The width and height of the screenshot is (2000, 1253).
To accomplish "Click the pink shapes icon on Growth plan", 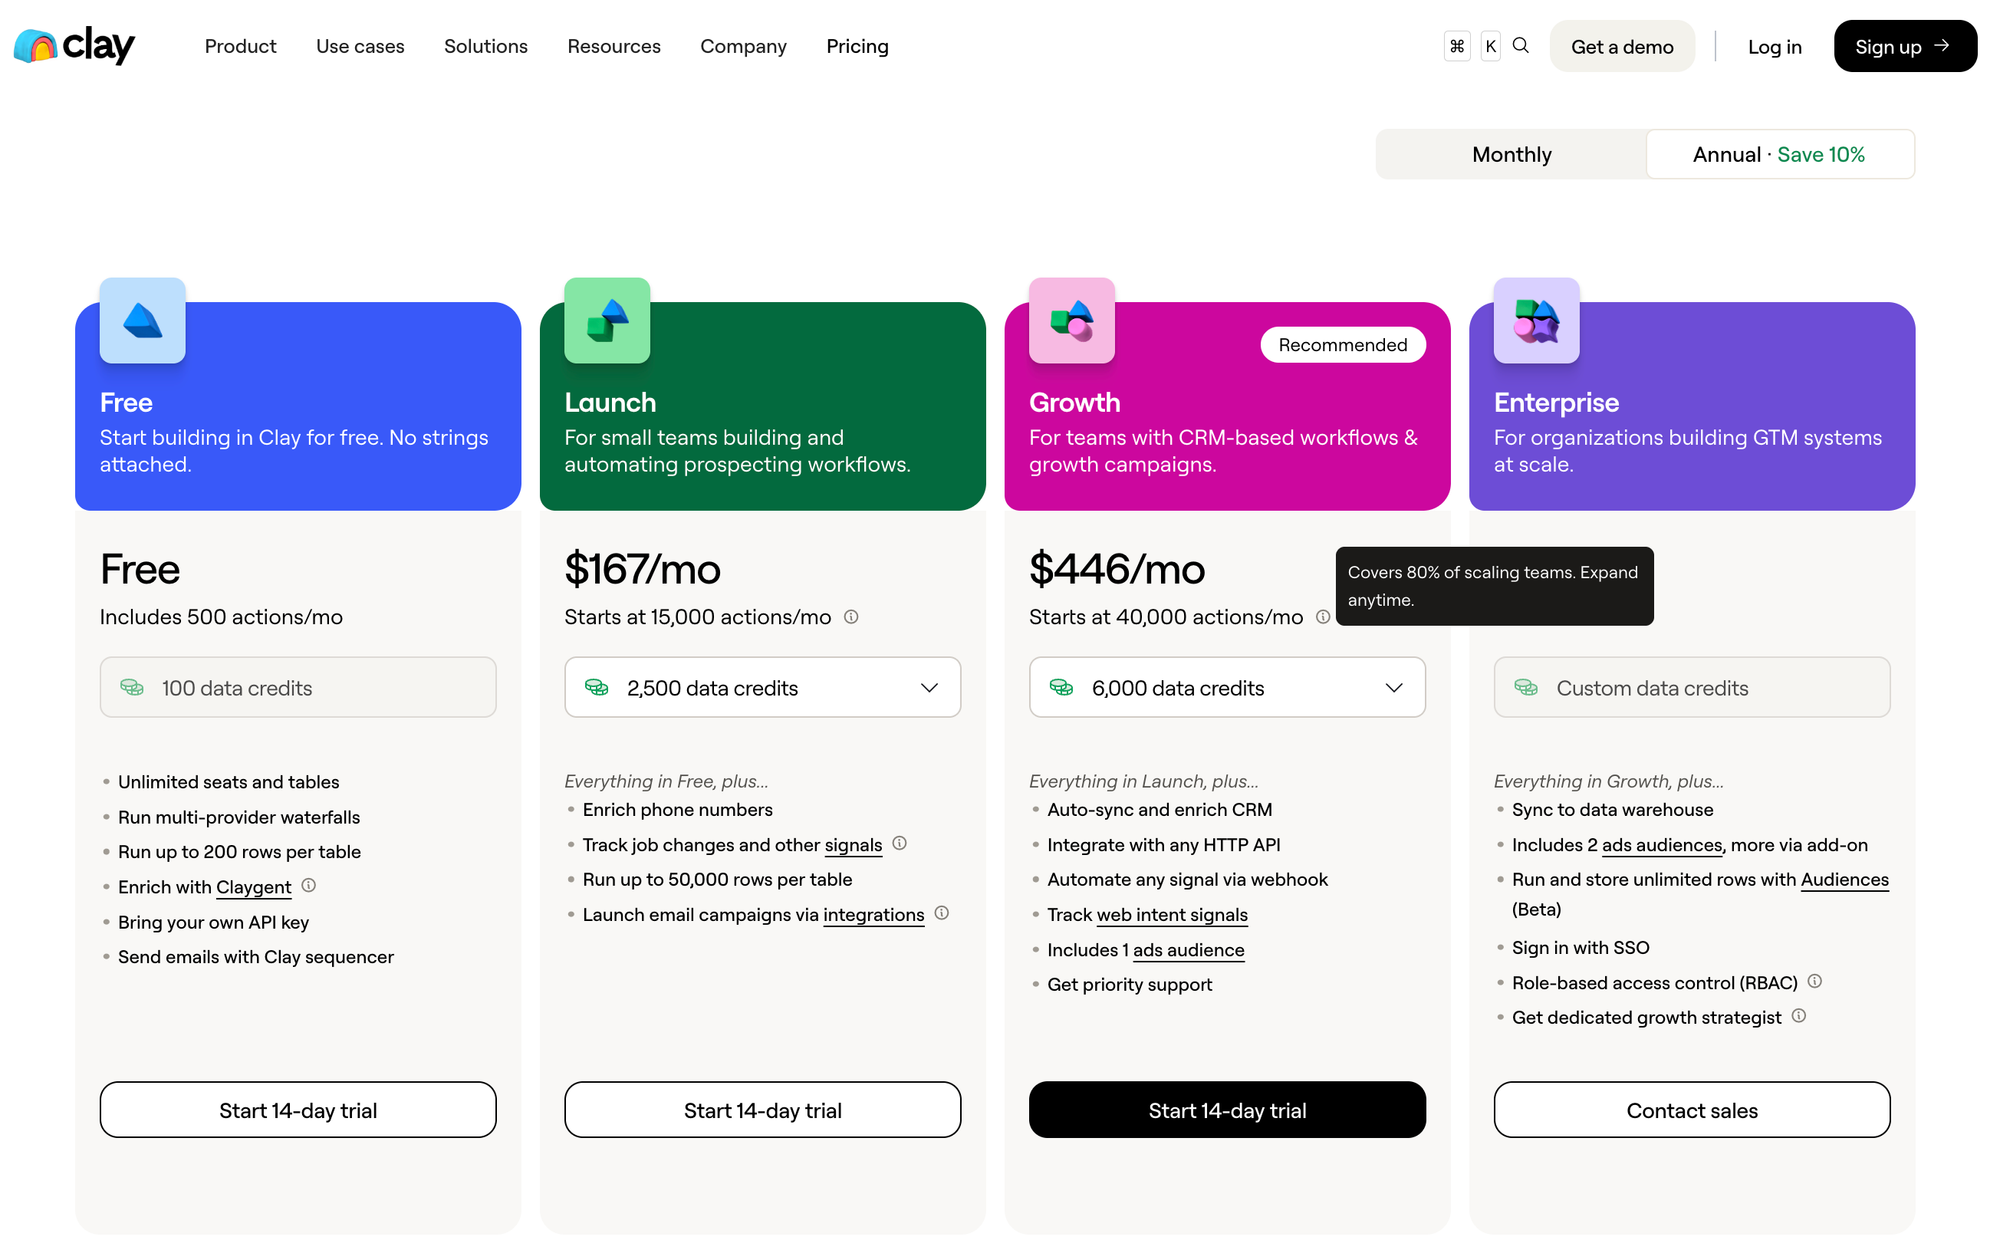I will 1070,321.
